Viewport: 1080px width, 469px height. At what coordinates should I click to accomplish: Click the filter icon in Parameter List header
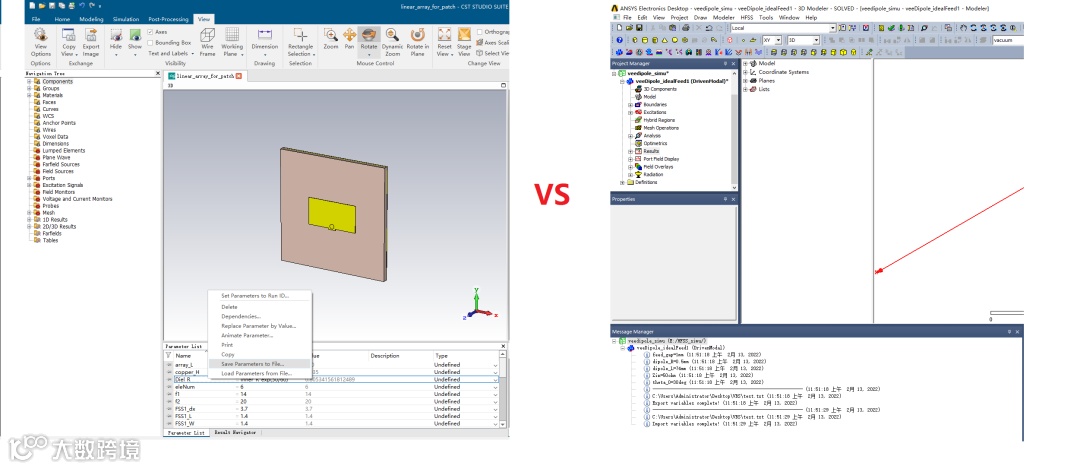coord(169,355)
